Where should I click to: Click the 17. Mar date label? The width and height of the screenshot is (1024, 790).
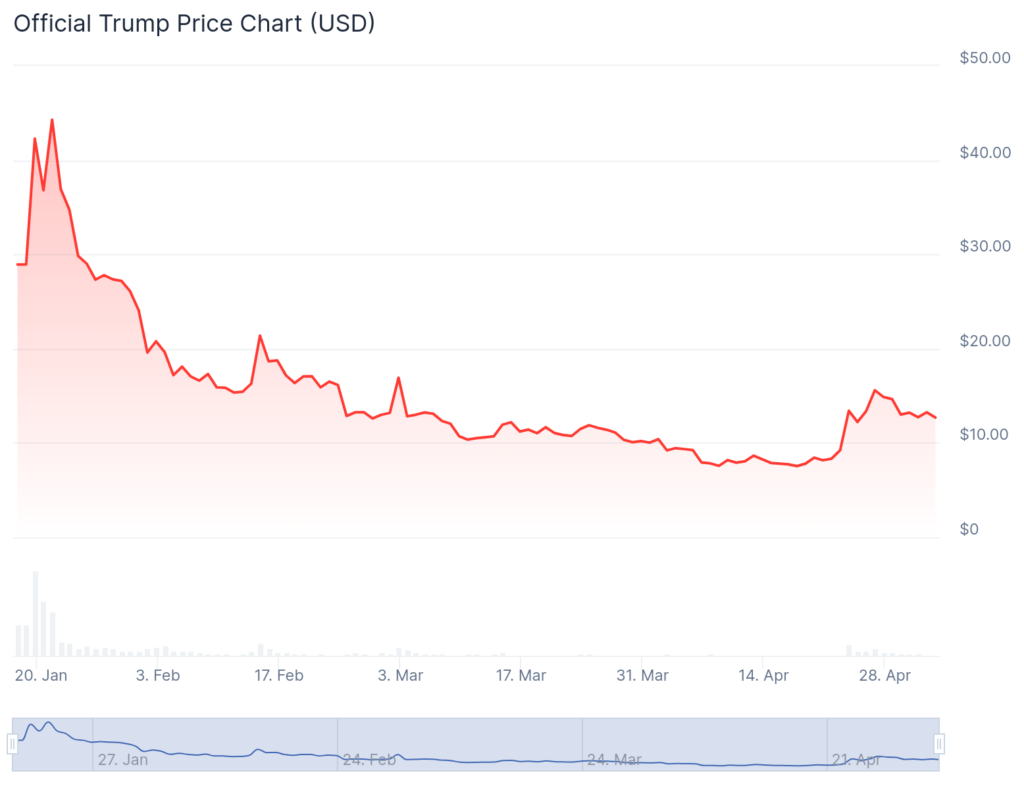click(x=521, y=675)
